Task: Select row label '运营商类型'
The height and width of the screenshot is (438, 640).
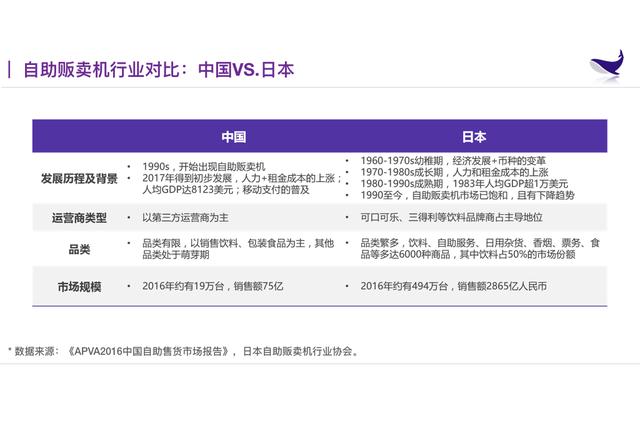Action: coord(79,218)
